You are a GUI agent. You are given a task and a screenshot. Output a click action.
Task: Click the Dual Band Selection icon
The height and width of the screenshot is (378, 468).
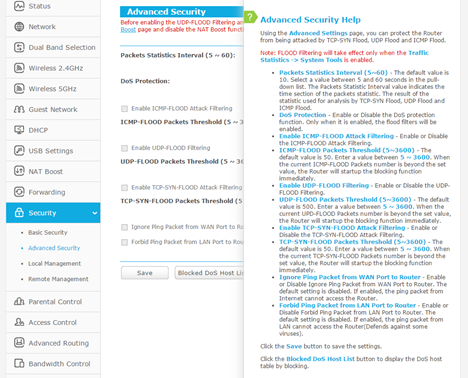(19, 47)
